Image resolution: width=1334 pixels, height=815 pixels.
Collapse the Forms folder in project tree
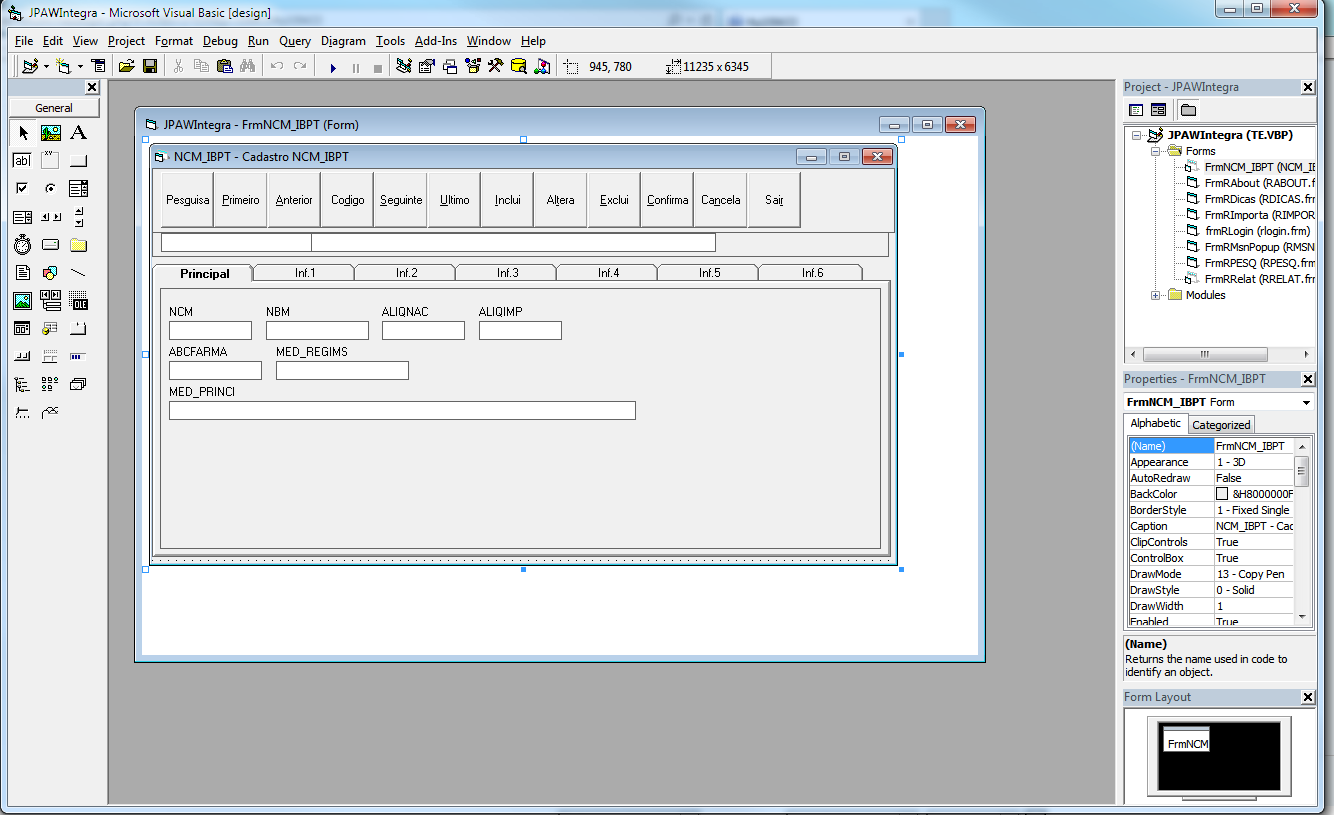[1156, 151]
